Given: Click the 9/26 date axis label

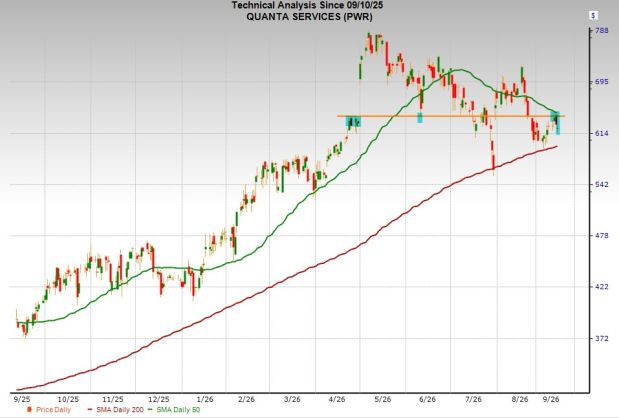Looking at the screenshot, I should coord(551,399).
